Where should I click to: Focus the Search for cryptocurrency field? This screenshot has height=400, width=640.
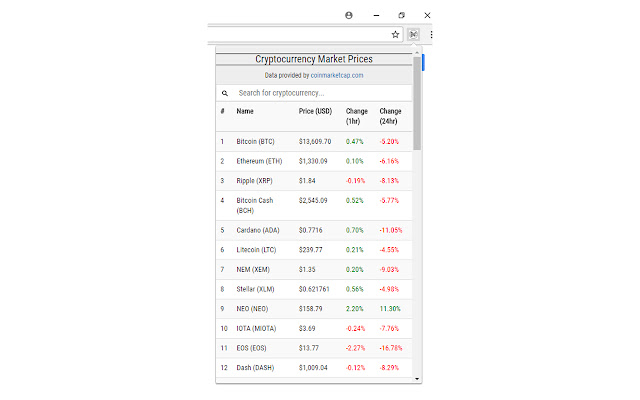coord(314,93)
